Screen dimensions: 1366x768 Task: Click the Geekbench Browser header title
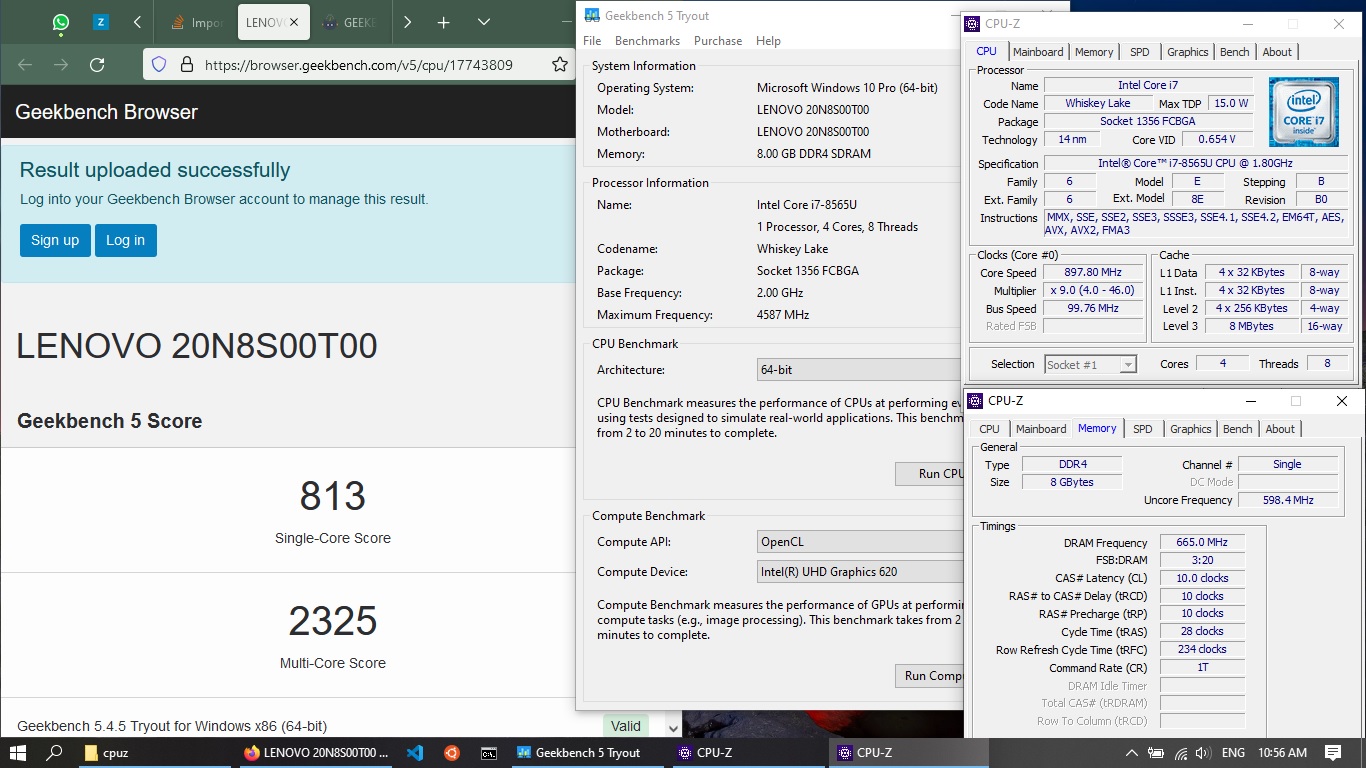[x=107, y=112]
